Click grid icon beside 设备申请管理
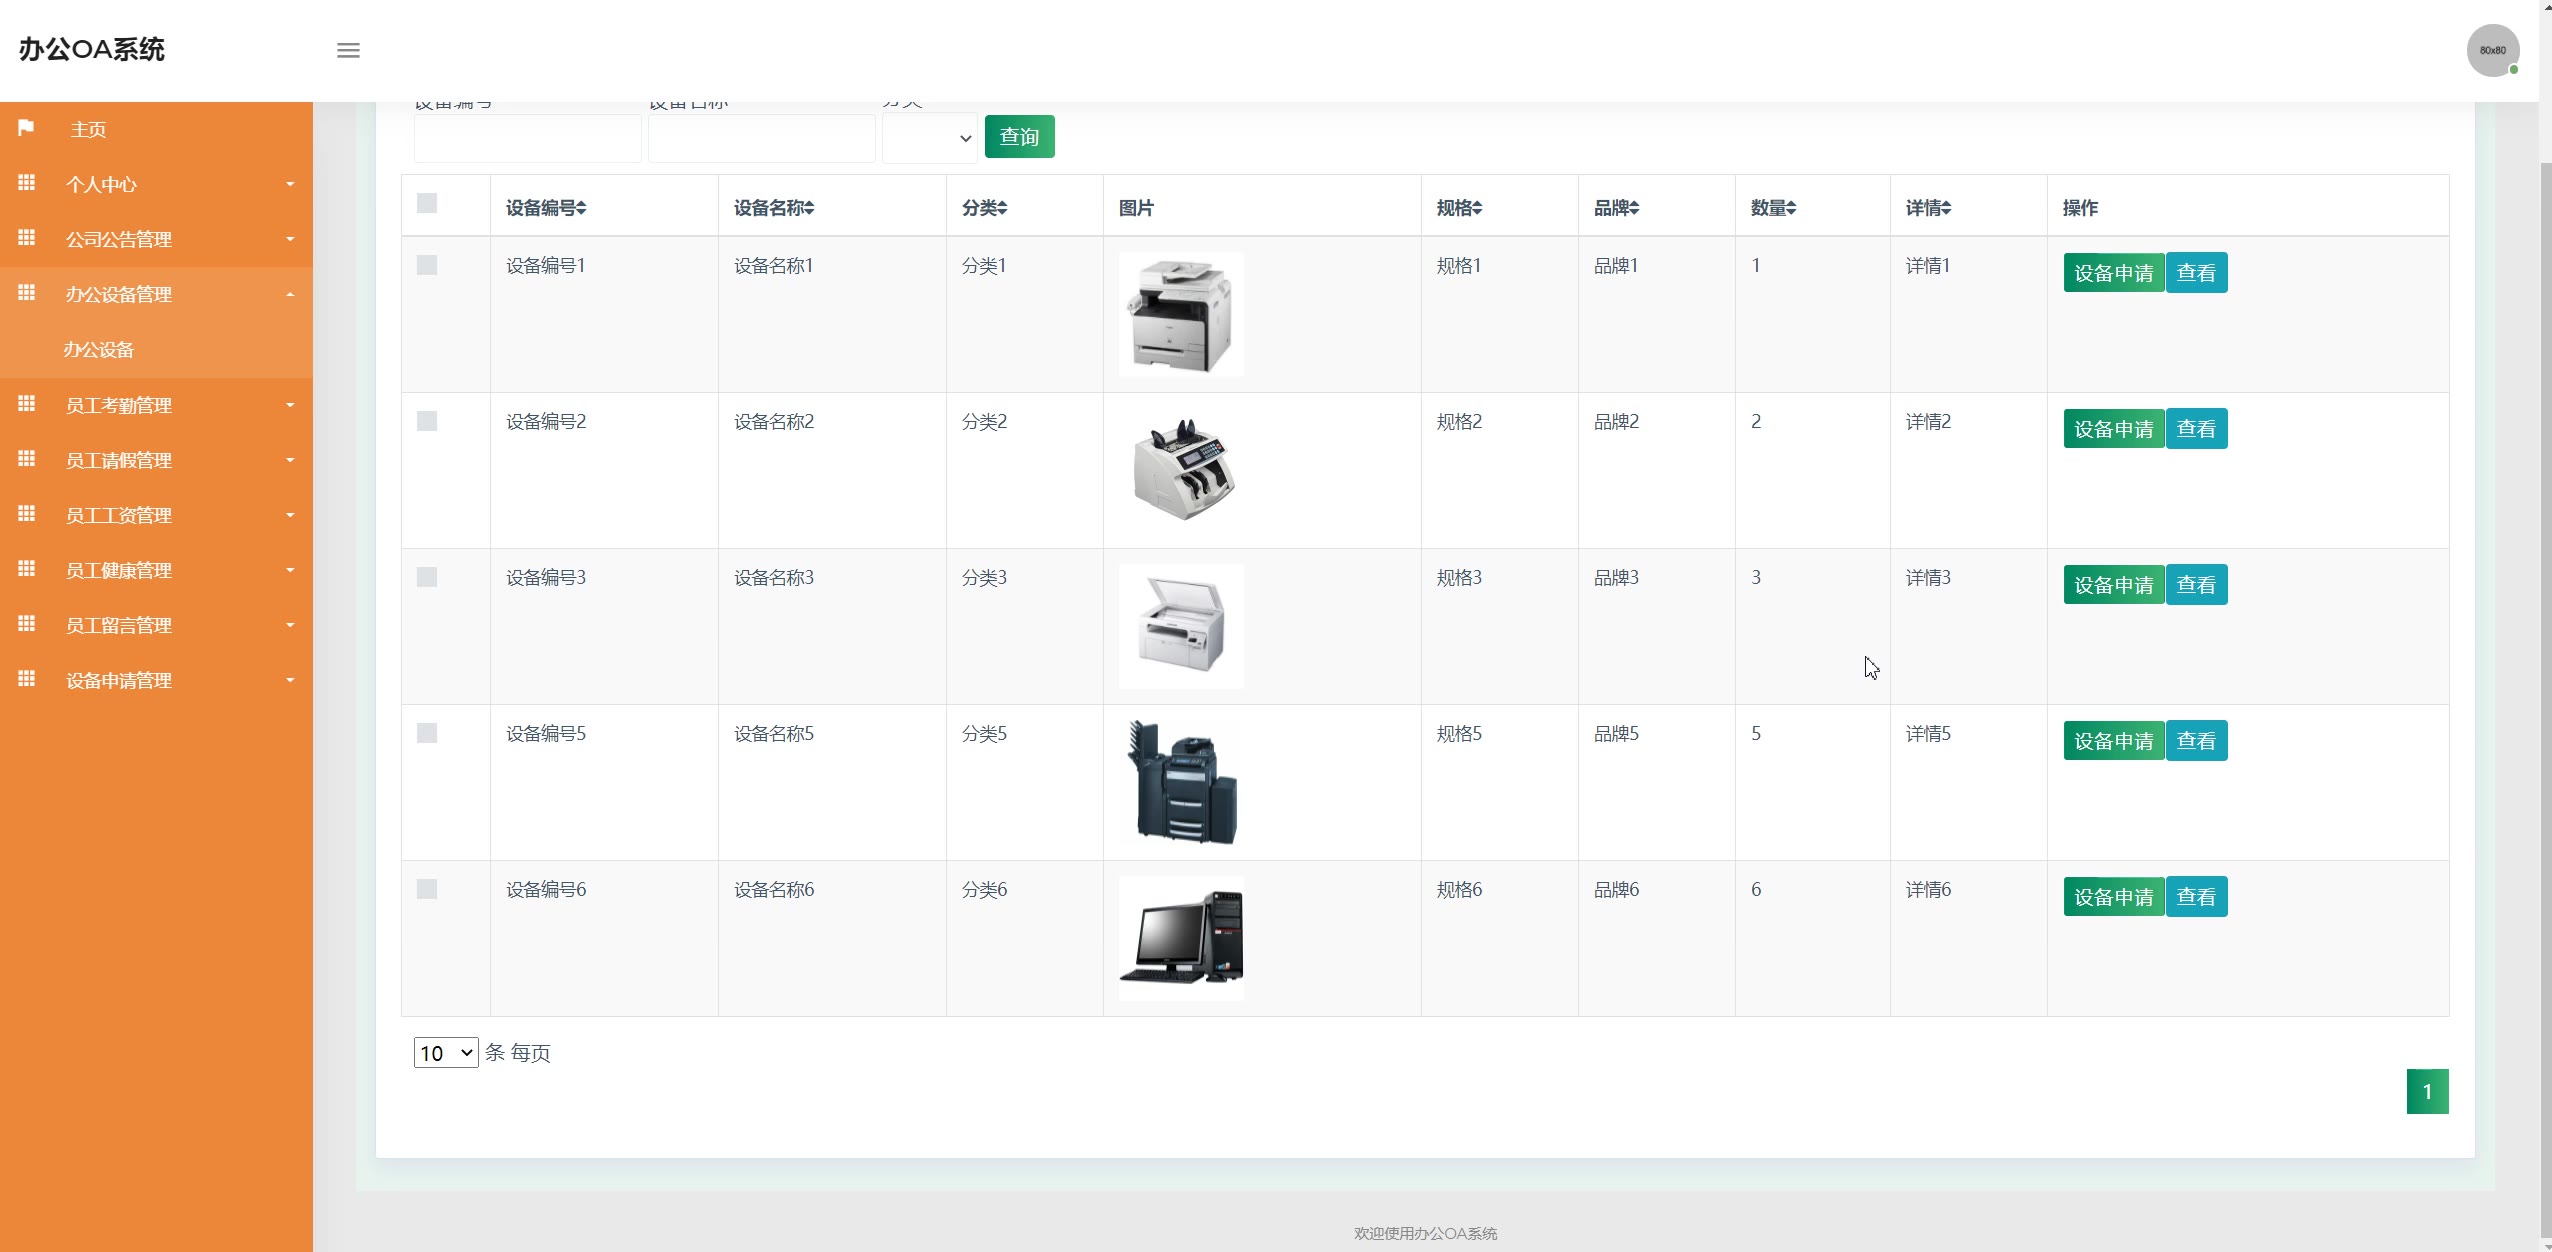 (x=27, y=679)
